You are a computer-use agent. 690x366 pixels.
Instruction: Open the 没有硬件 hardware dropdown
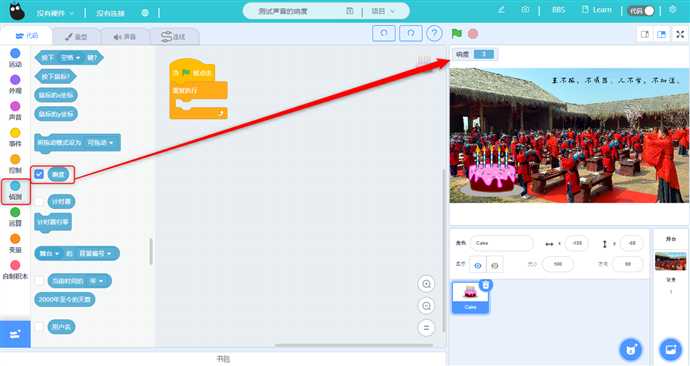(x=55, y=13)
